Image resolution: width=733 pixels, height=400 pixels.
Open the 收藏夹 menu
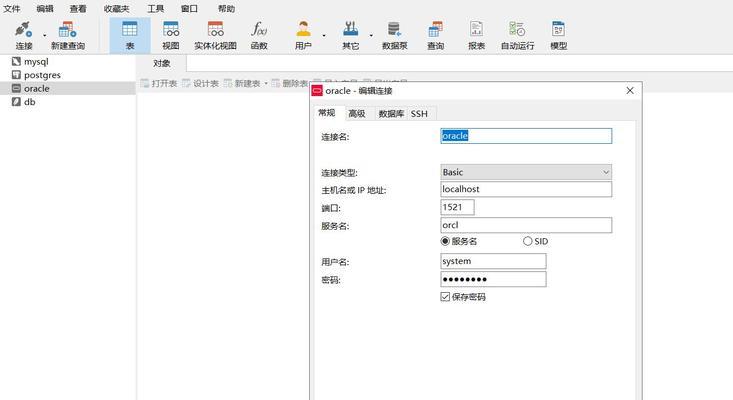click(116, 8)
